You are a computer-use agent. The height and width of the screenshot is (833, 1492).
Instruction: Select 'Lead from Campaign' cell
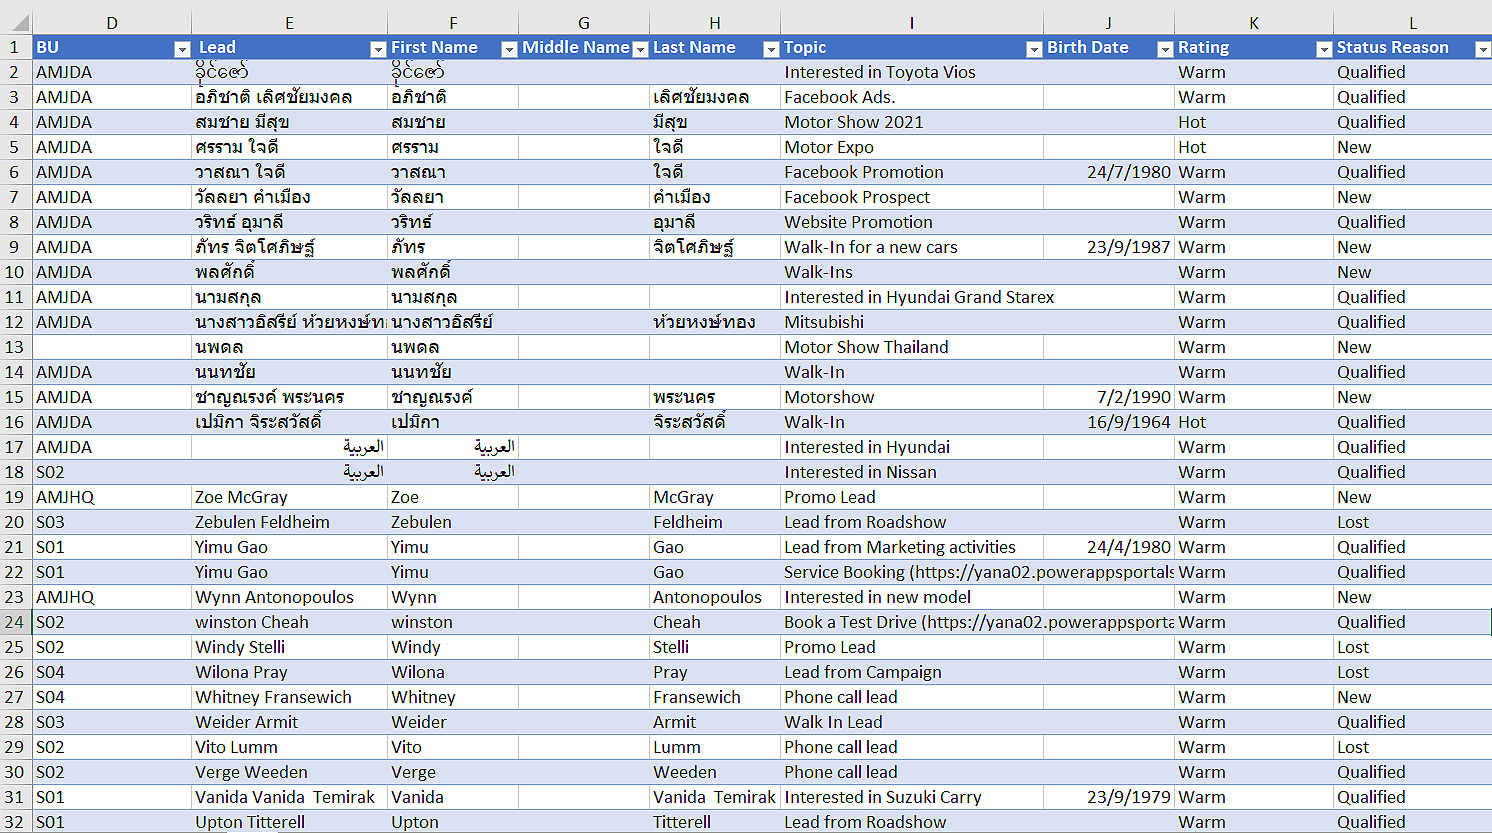tap(911, 672)
